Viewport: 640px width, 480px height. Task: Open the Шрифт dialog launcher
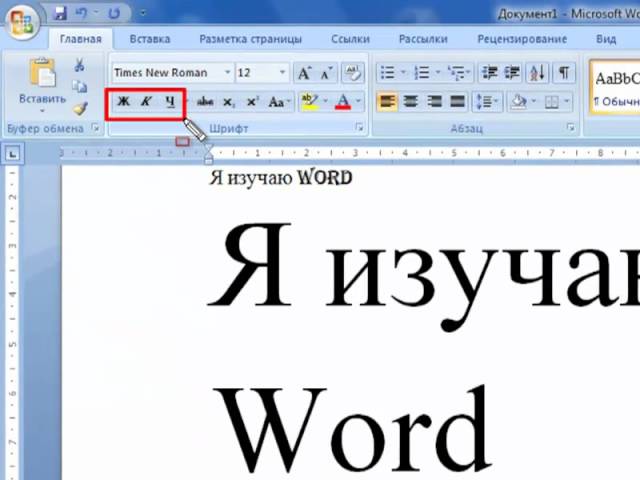pyautogui.click(x=359, y=127)
